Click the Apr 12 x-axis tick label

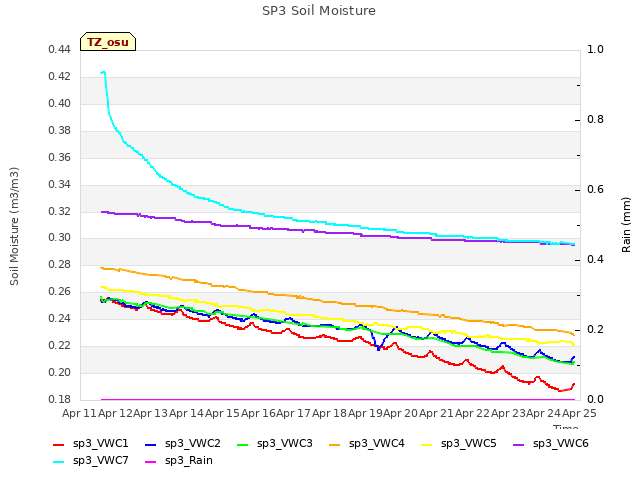(x=116, y=413)
